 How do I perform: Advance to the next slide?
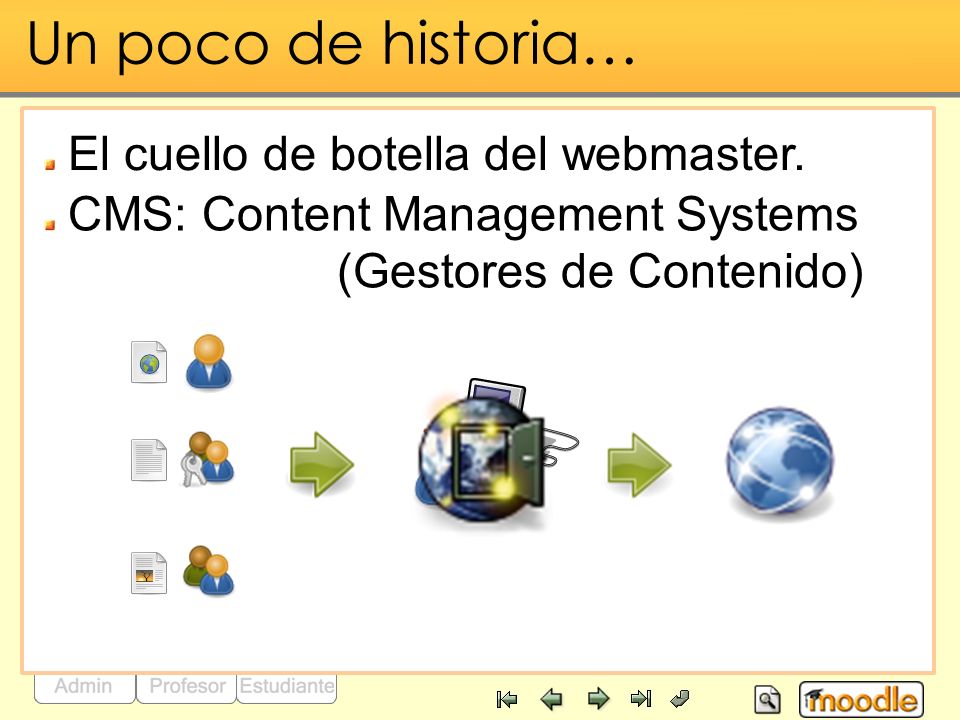(598, 699)
